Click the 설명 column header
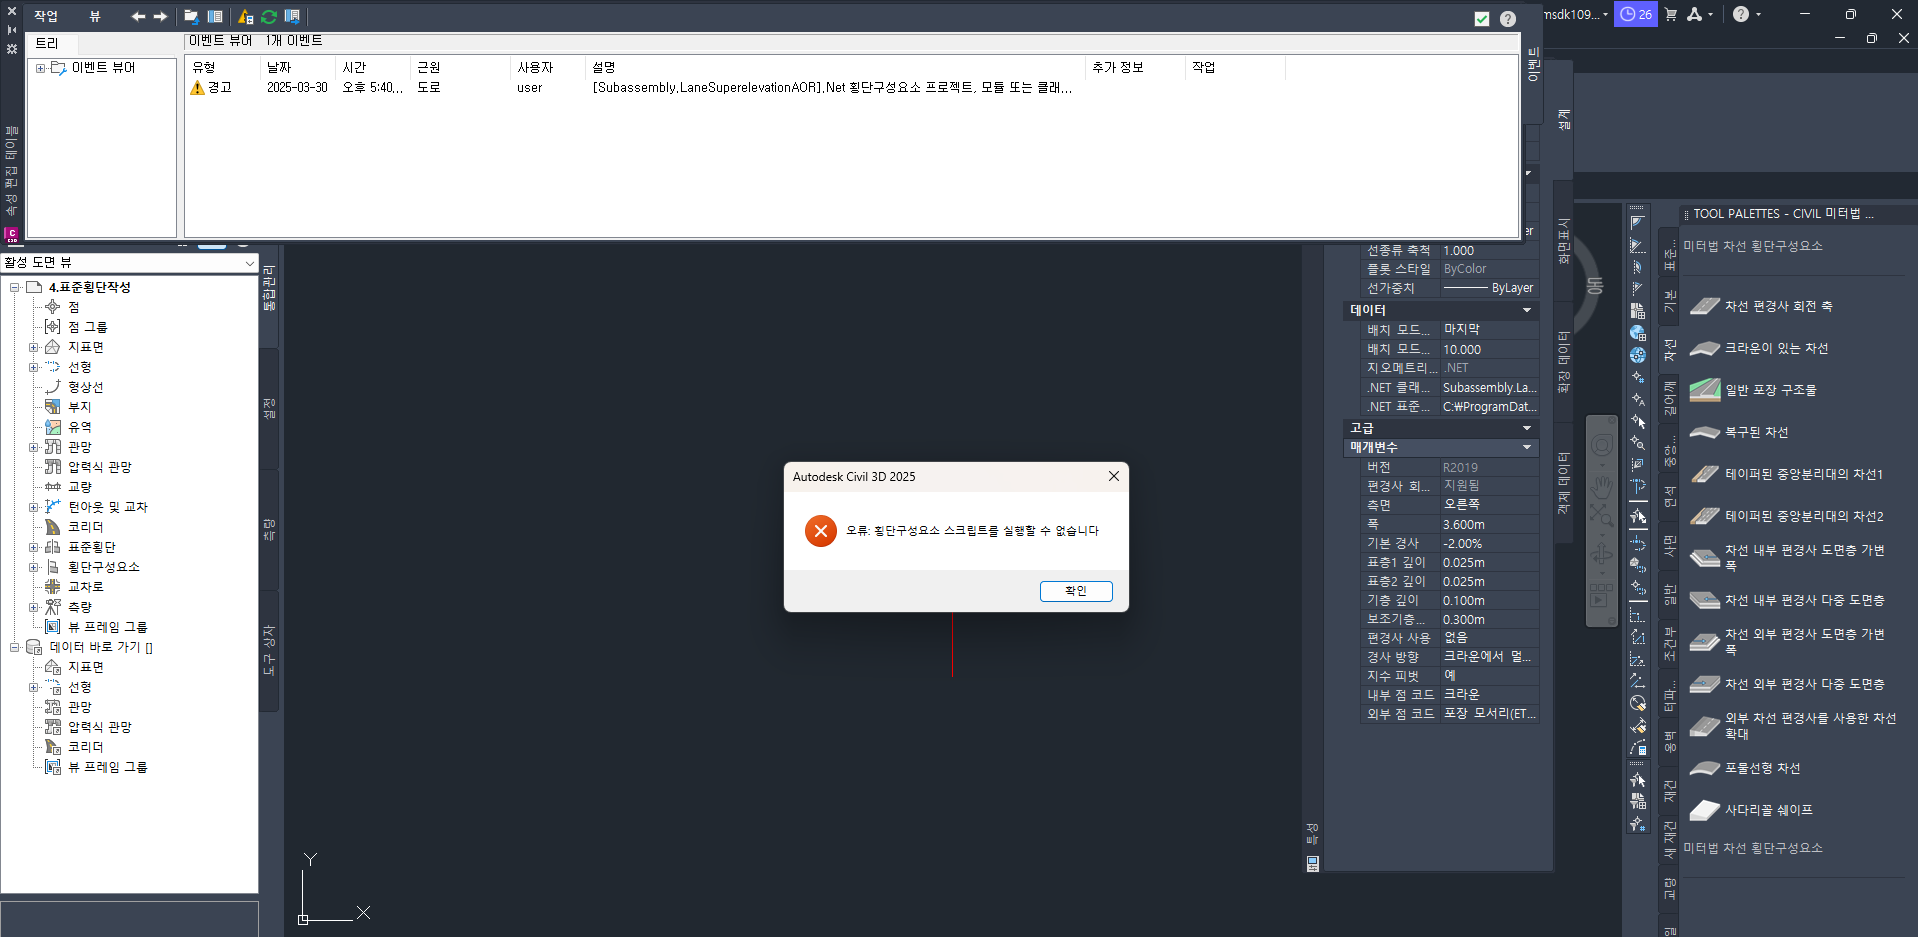Viewport: 1918px width, 937px height. (x=835, y=67)
